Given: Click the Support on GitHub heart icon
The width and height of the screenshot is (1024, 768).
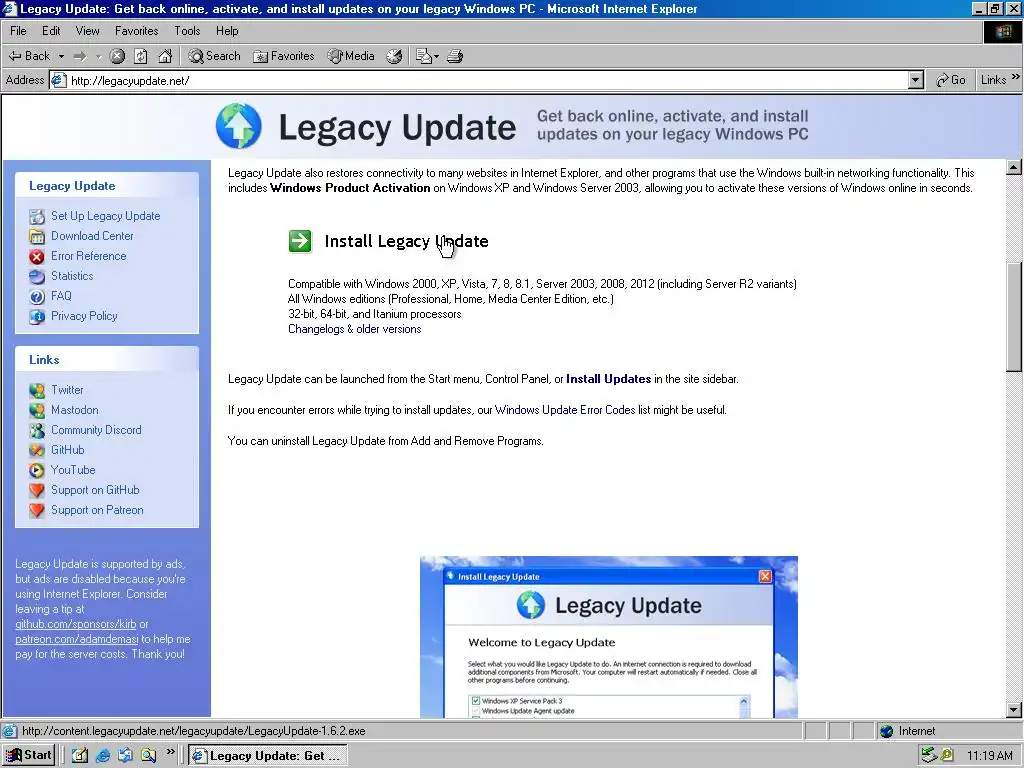Looking at the screenshot, I should pyautogui.click(x=37, y=490).
